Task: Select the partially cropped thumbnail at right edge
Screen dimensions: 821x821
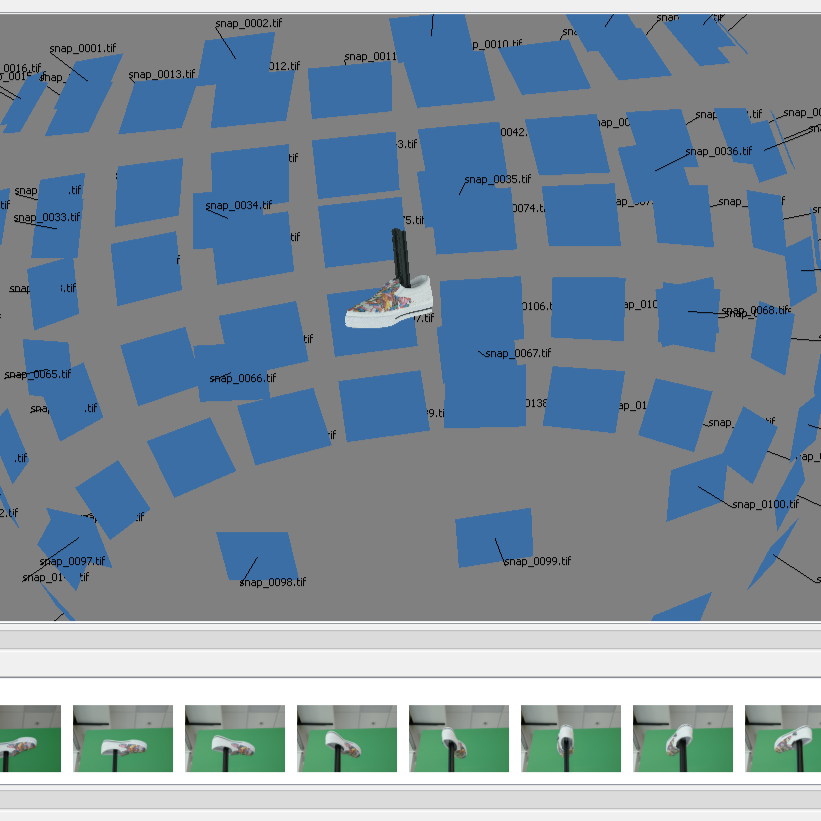Action: (783, 738)
